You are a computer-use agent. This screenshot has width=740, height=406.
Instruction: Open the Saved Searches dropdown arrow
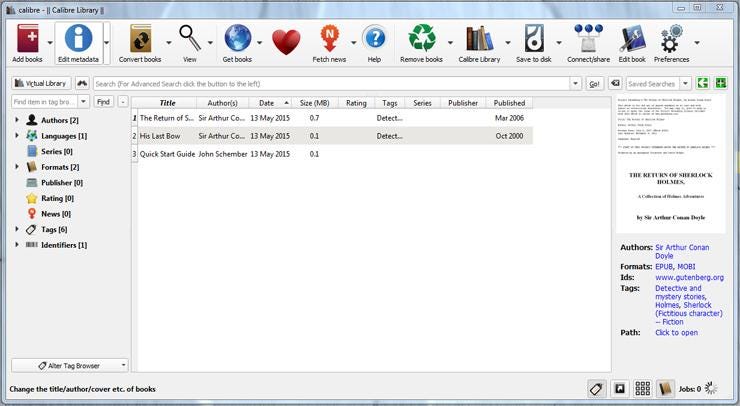(685, 84)
